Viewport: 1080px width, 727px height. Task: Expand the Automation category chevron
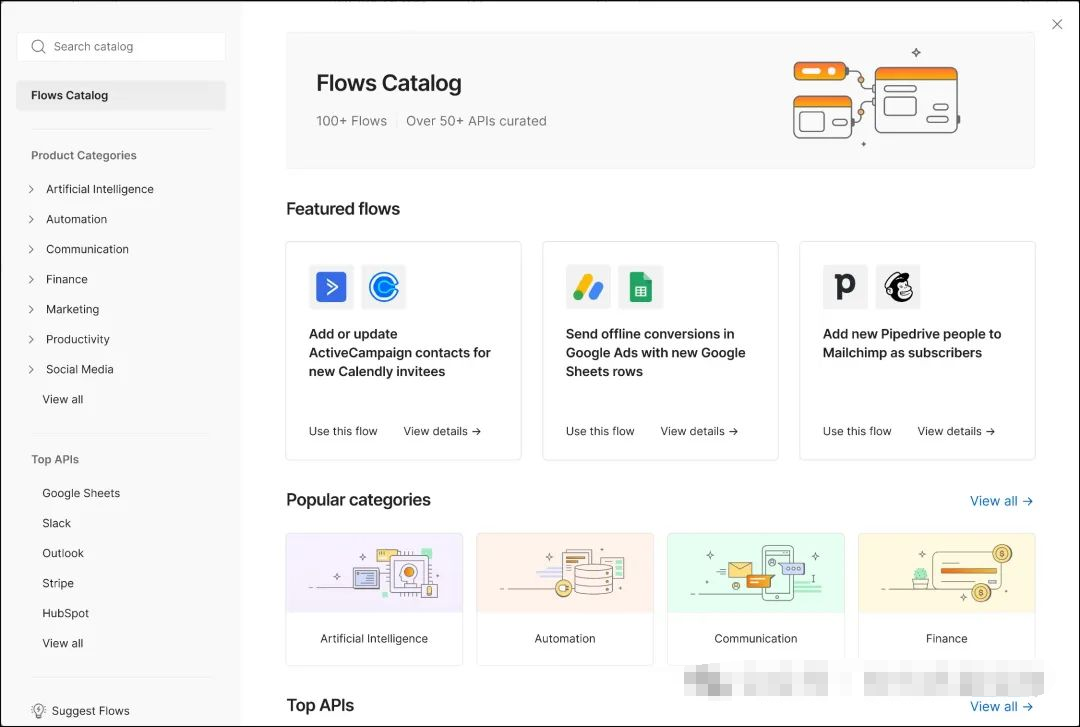click(x=31, y=219)
